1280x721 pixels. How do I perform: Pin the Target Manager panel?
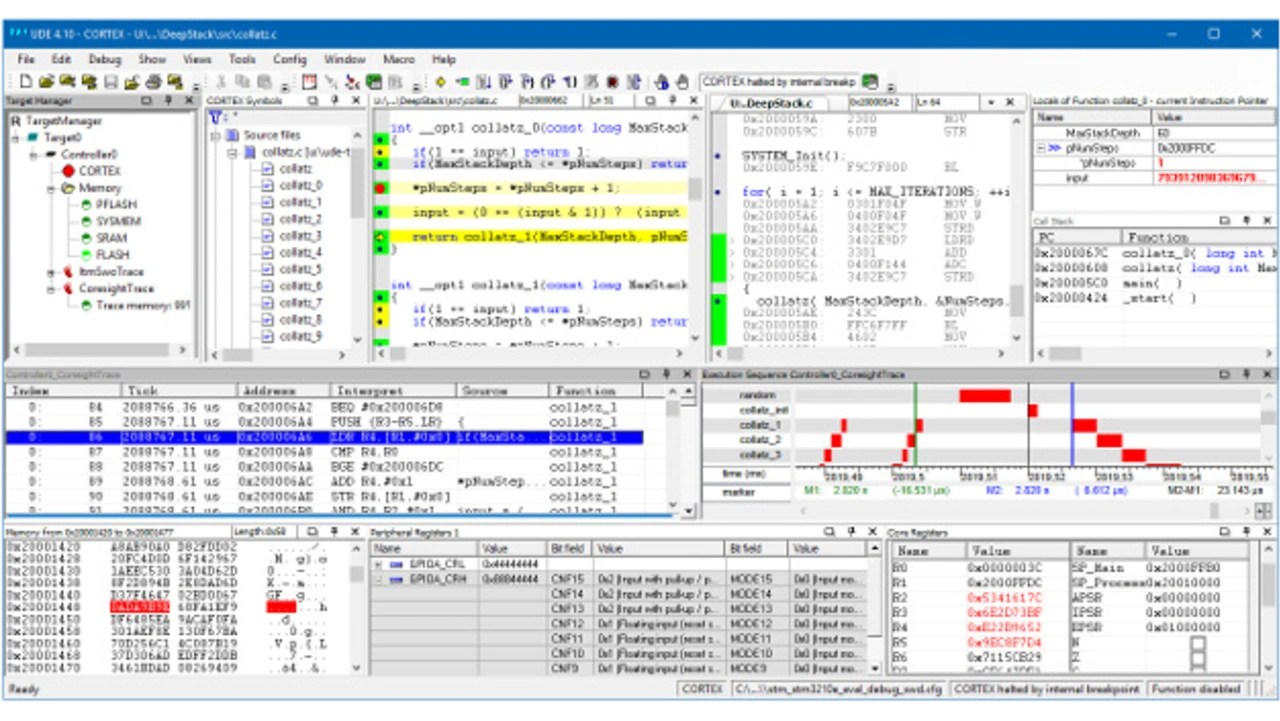(x=168, y=101)
